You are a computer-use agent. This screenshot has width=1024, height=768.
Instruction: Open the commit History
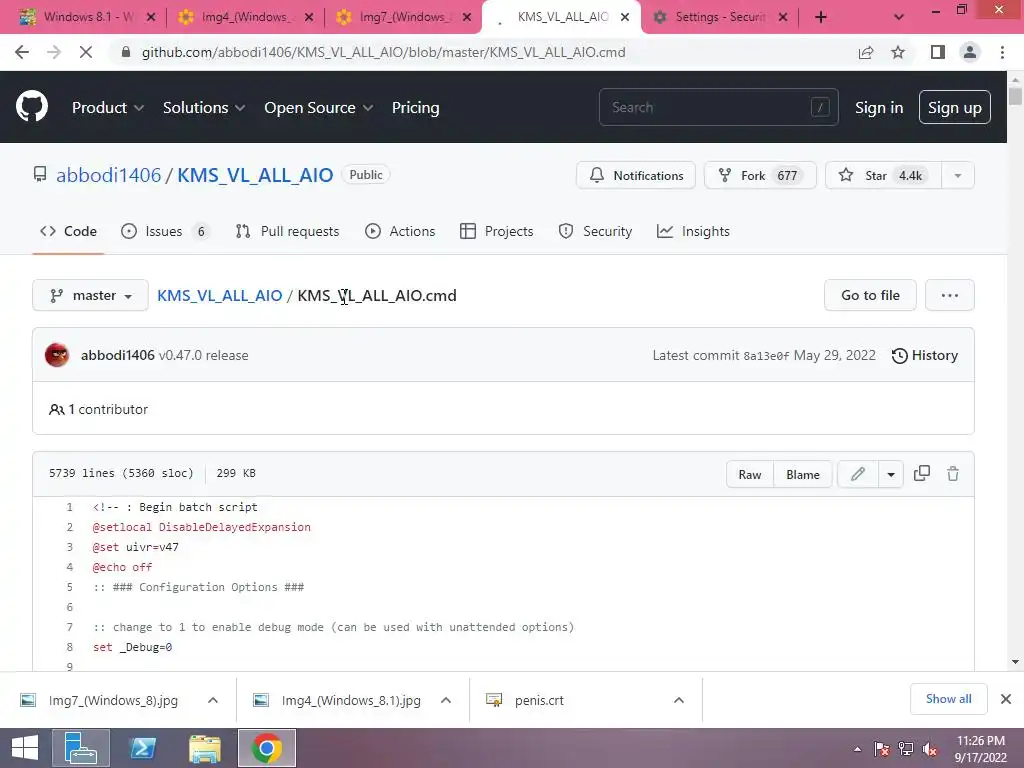coord(925,355)
